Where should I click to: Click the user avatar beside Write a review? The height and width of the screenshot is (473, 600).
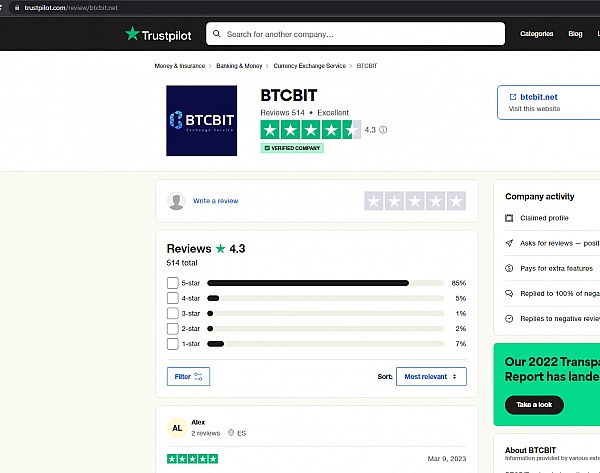pos(176,201)
